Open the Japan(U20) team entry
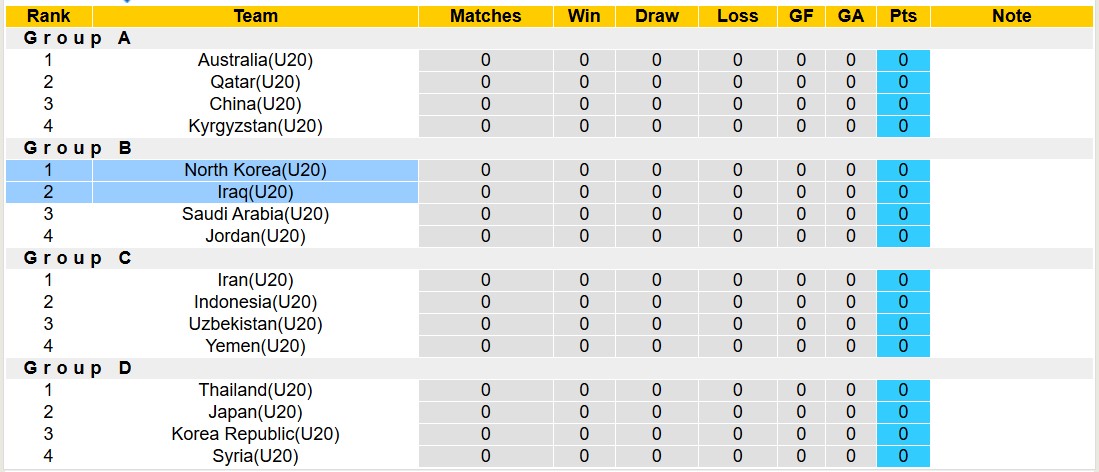1099x472 pixels. [x=255, y=412]
